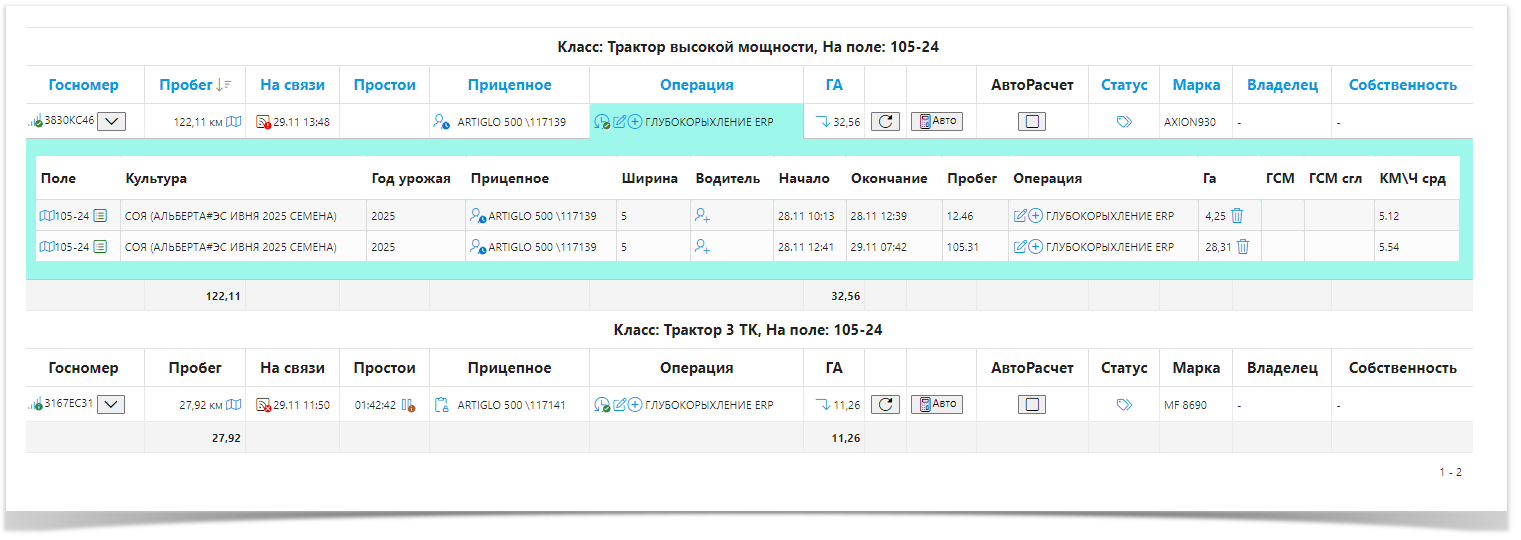This screenshot has height=540, width=1521.
Task: Open map icon next to 122,11 км mileage
Action: pyautogui.click(x=233, y=122)
